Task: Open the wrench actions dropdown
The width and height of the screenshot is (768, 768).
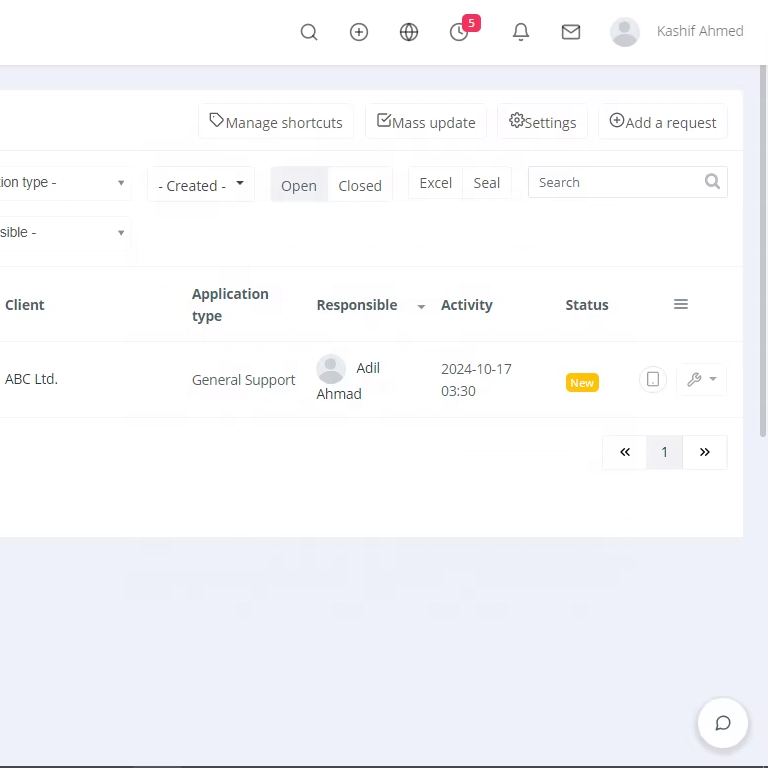Action: click(x=702, y=380)
